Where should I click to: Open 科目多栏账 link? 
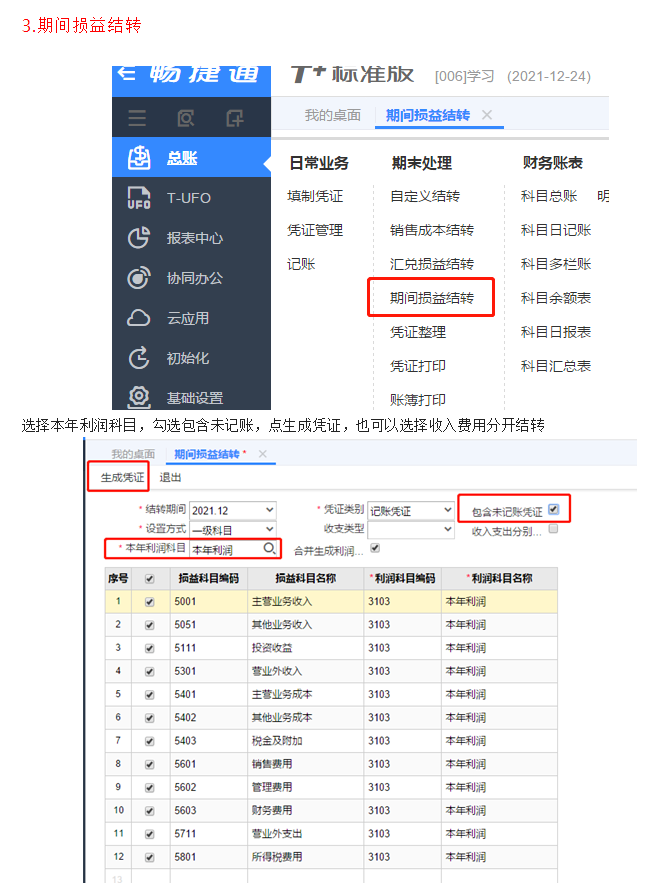pyautogui.click(x=556, y=264)
